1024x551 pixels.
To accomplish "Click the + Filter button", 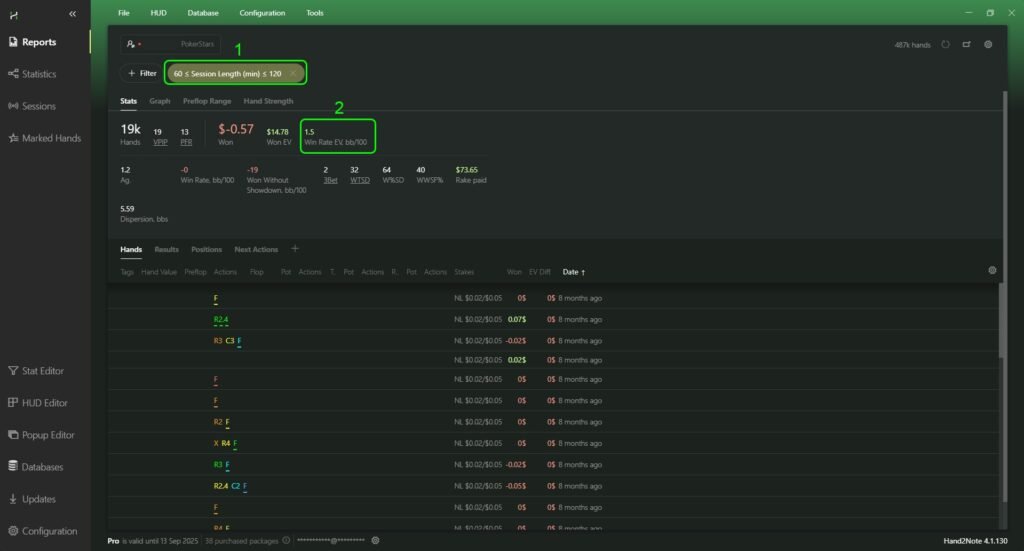I will pyautogui.click(x=141, y=73).
